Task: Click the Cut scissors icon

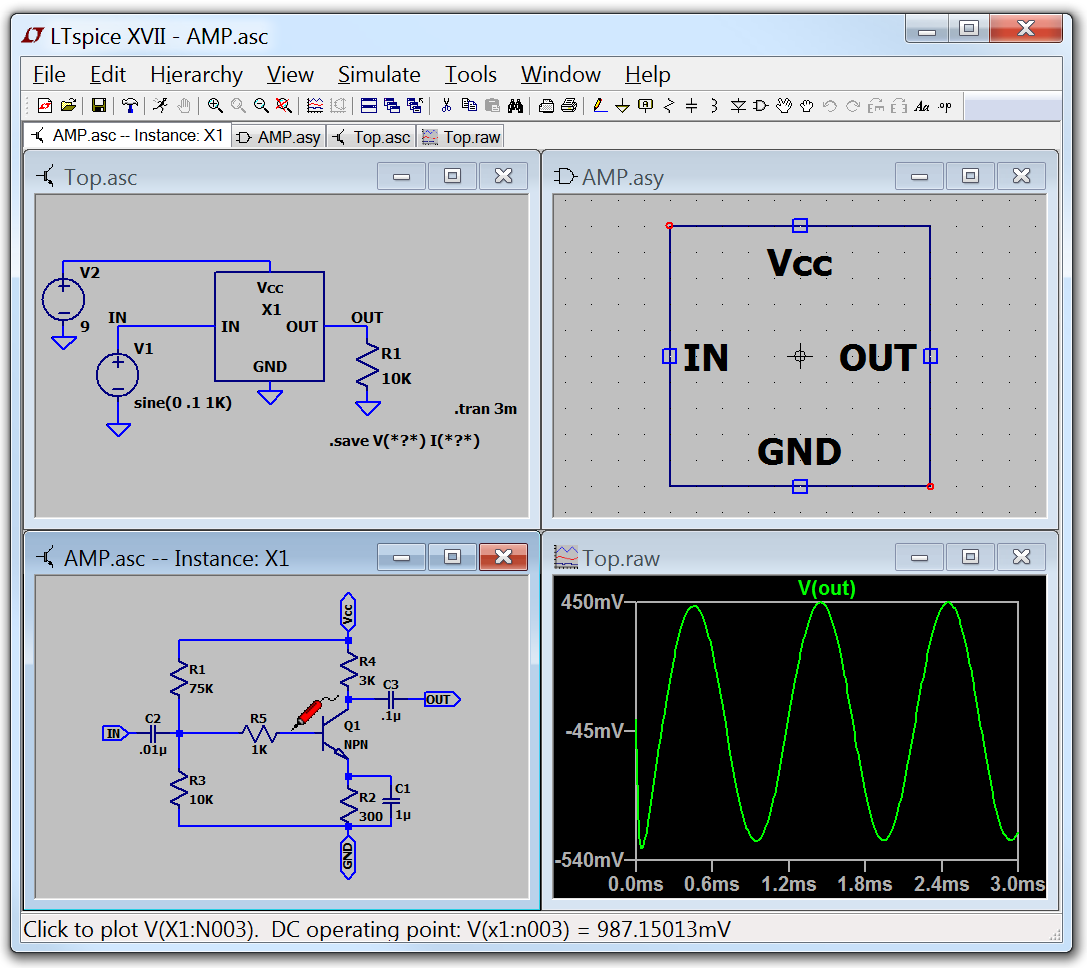Action: (446, 105)
